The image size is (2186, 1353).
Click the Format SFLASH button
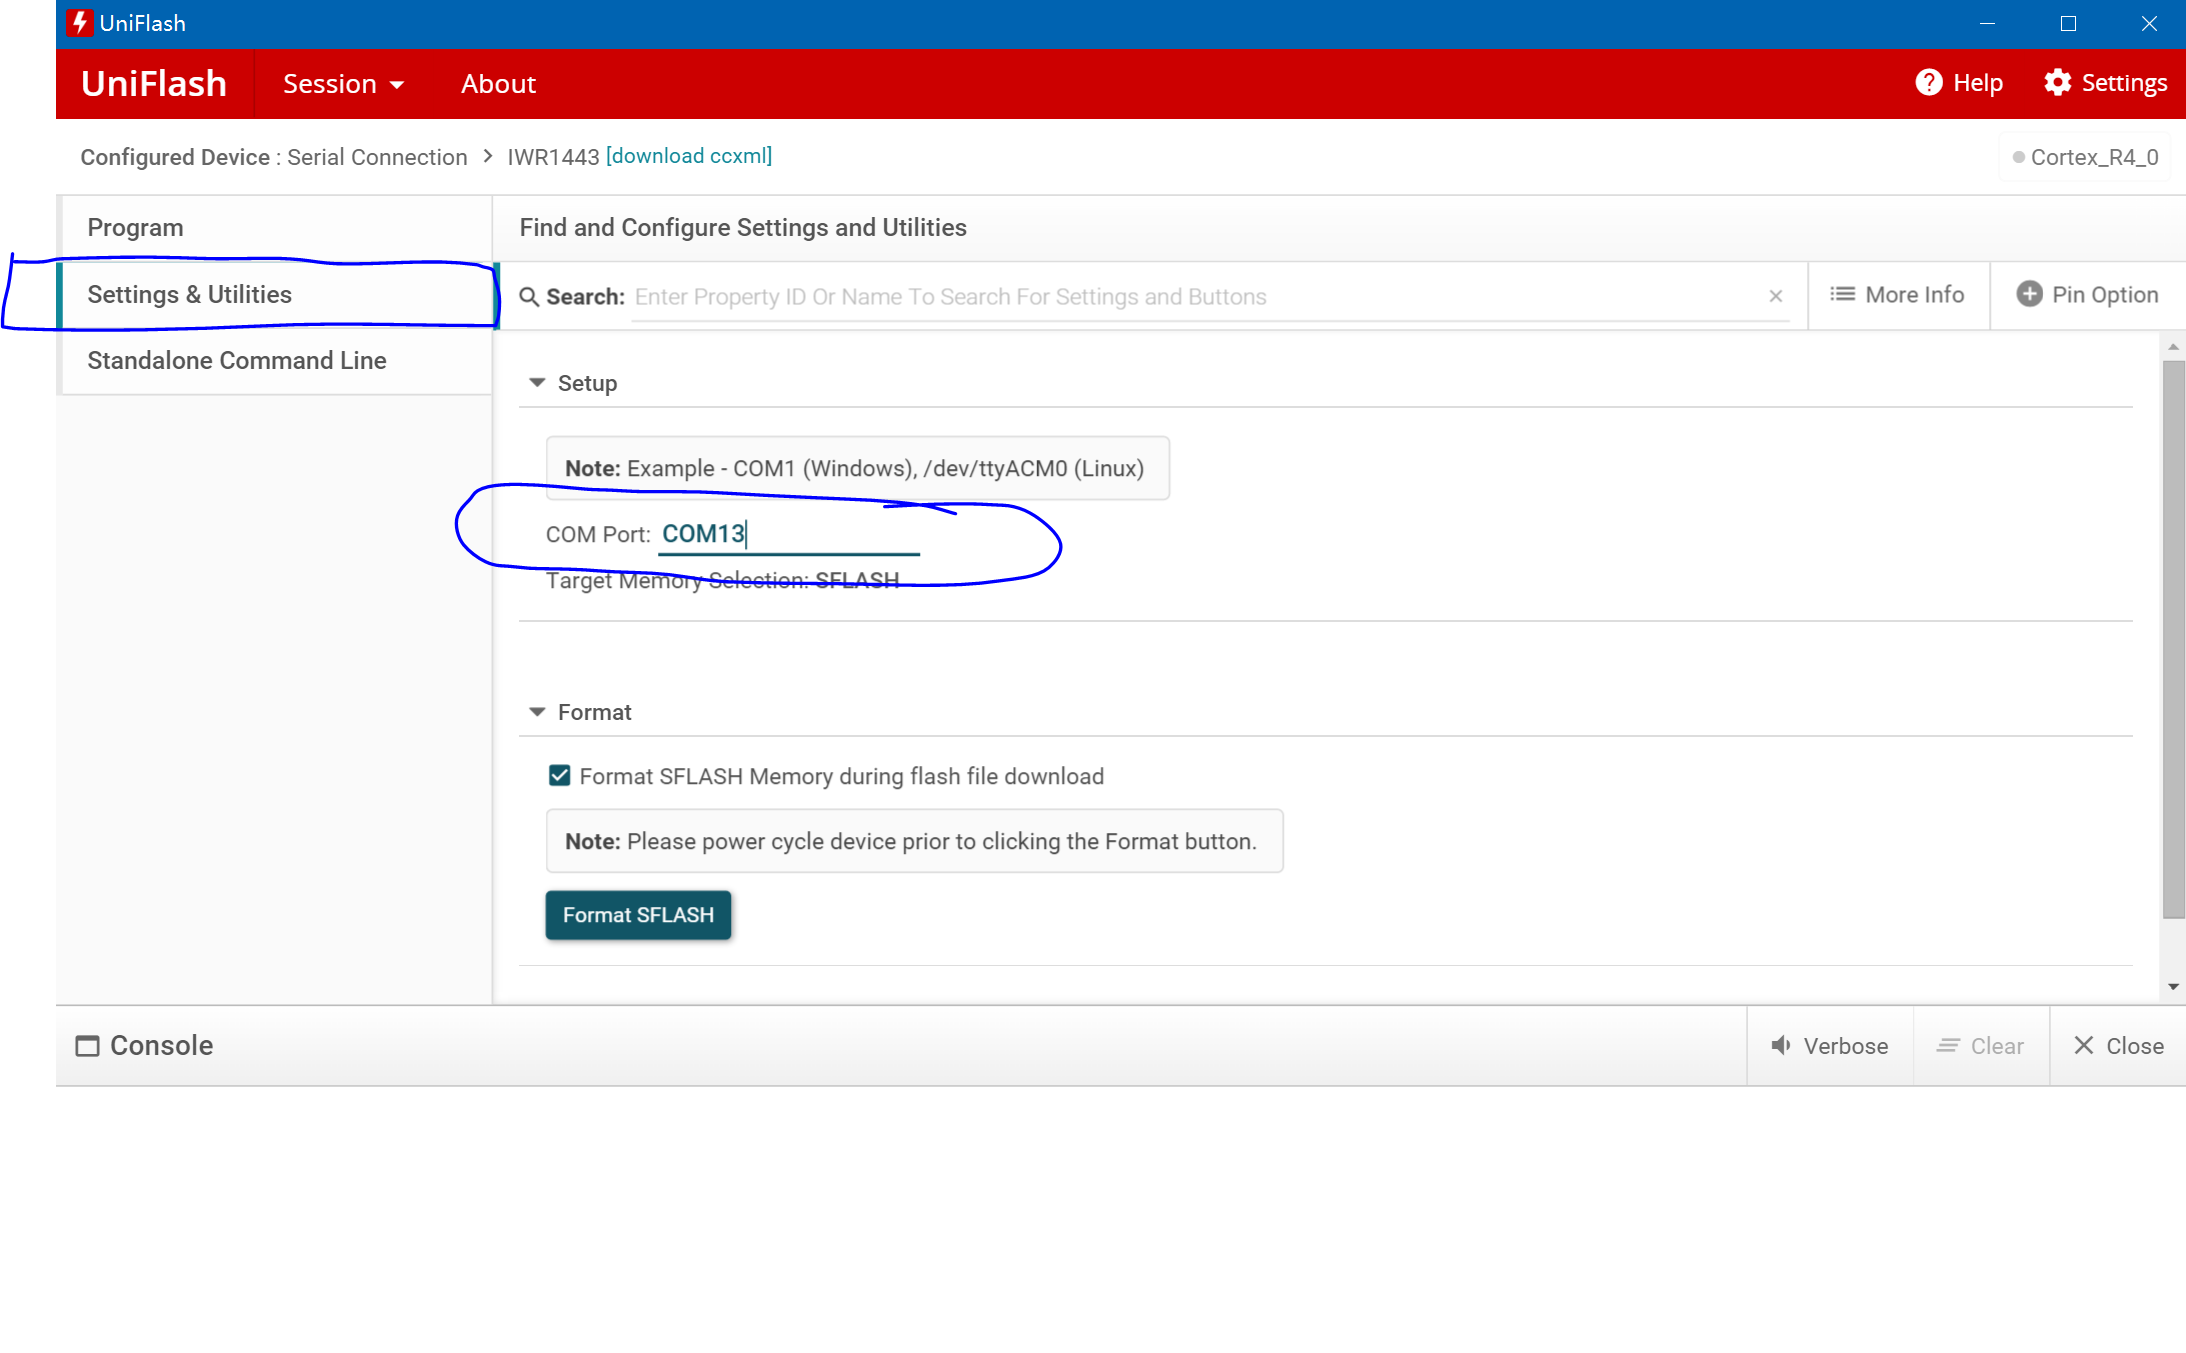pos(638,915)
